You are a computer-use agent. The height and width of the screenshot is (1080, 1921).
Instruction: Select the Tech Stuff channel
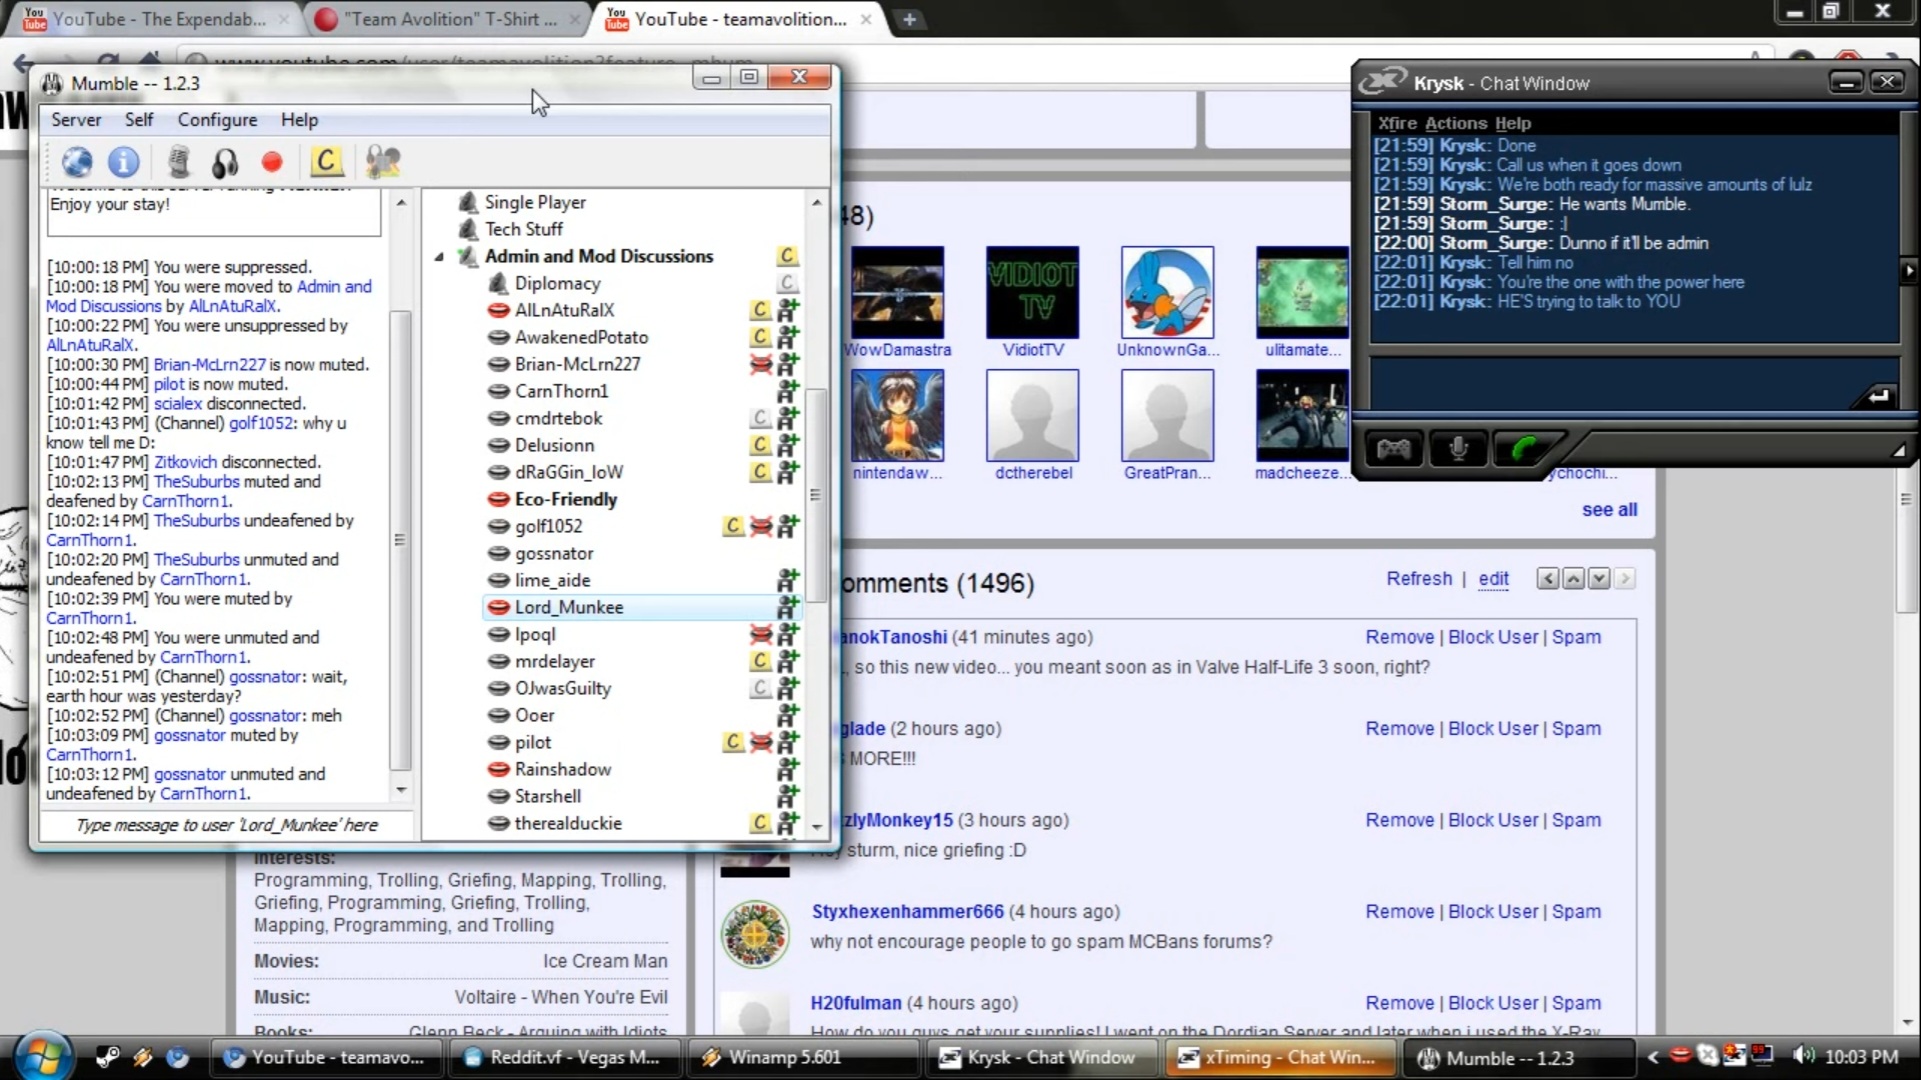[x=523, y=229]
